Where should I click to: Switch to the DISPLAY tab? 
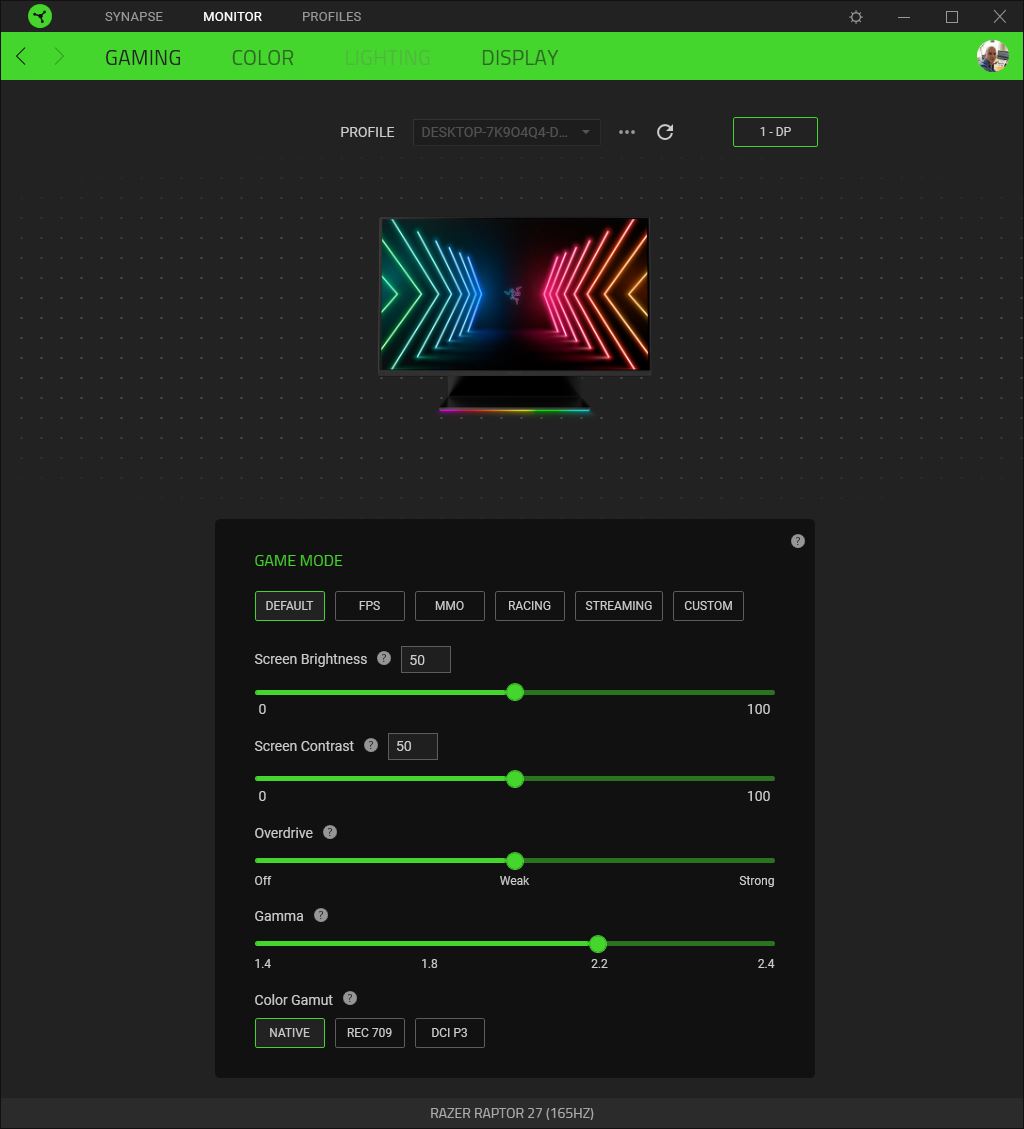point(520,57)
